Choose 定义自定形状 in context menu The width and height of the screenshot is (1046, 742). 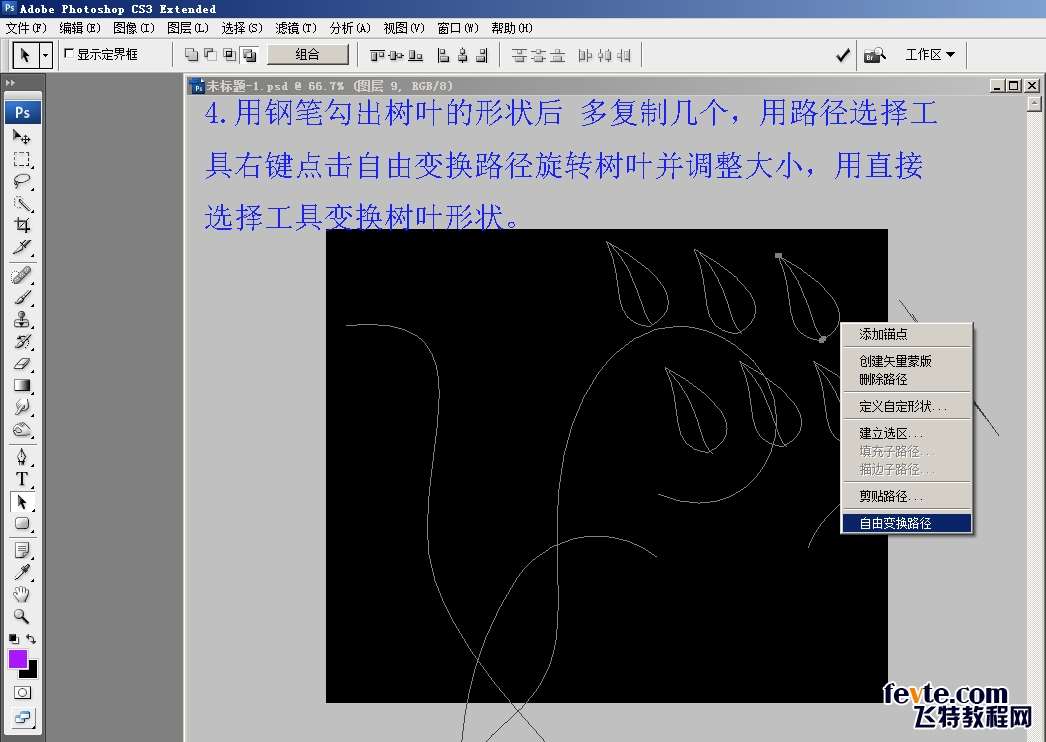[907, 406]
